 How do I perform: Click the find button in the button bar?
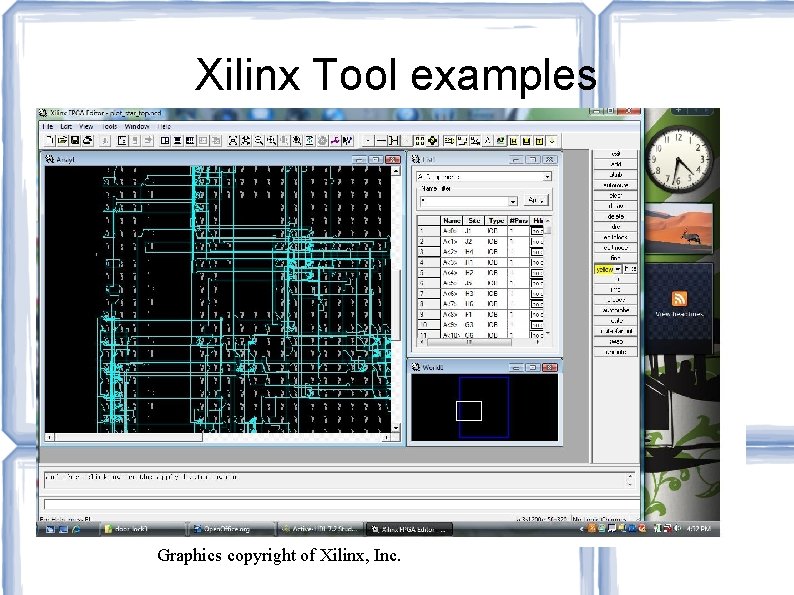pyautogui.click(x=615, y=258)
